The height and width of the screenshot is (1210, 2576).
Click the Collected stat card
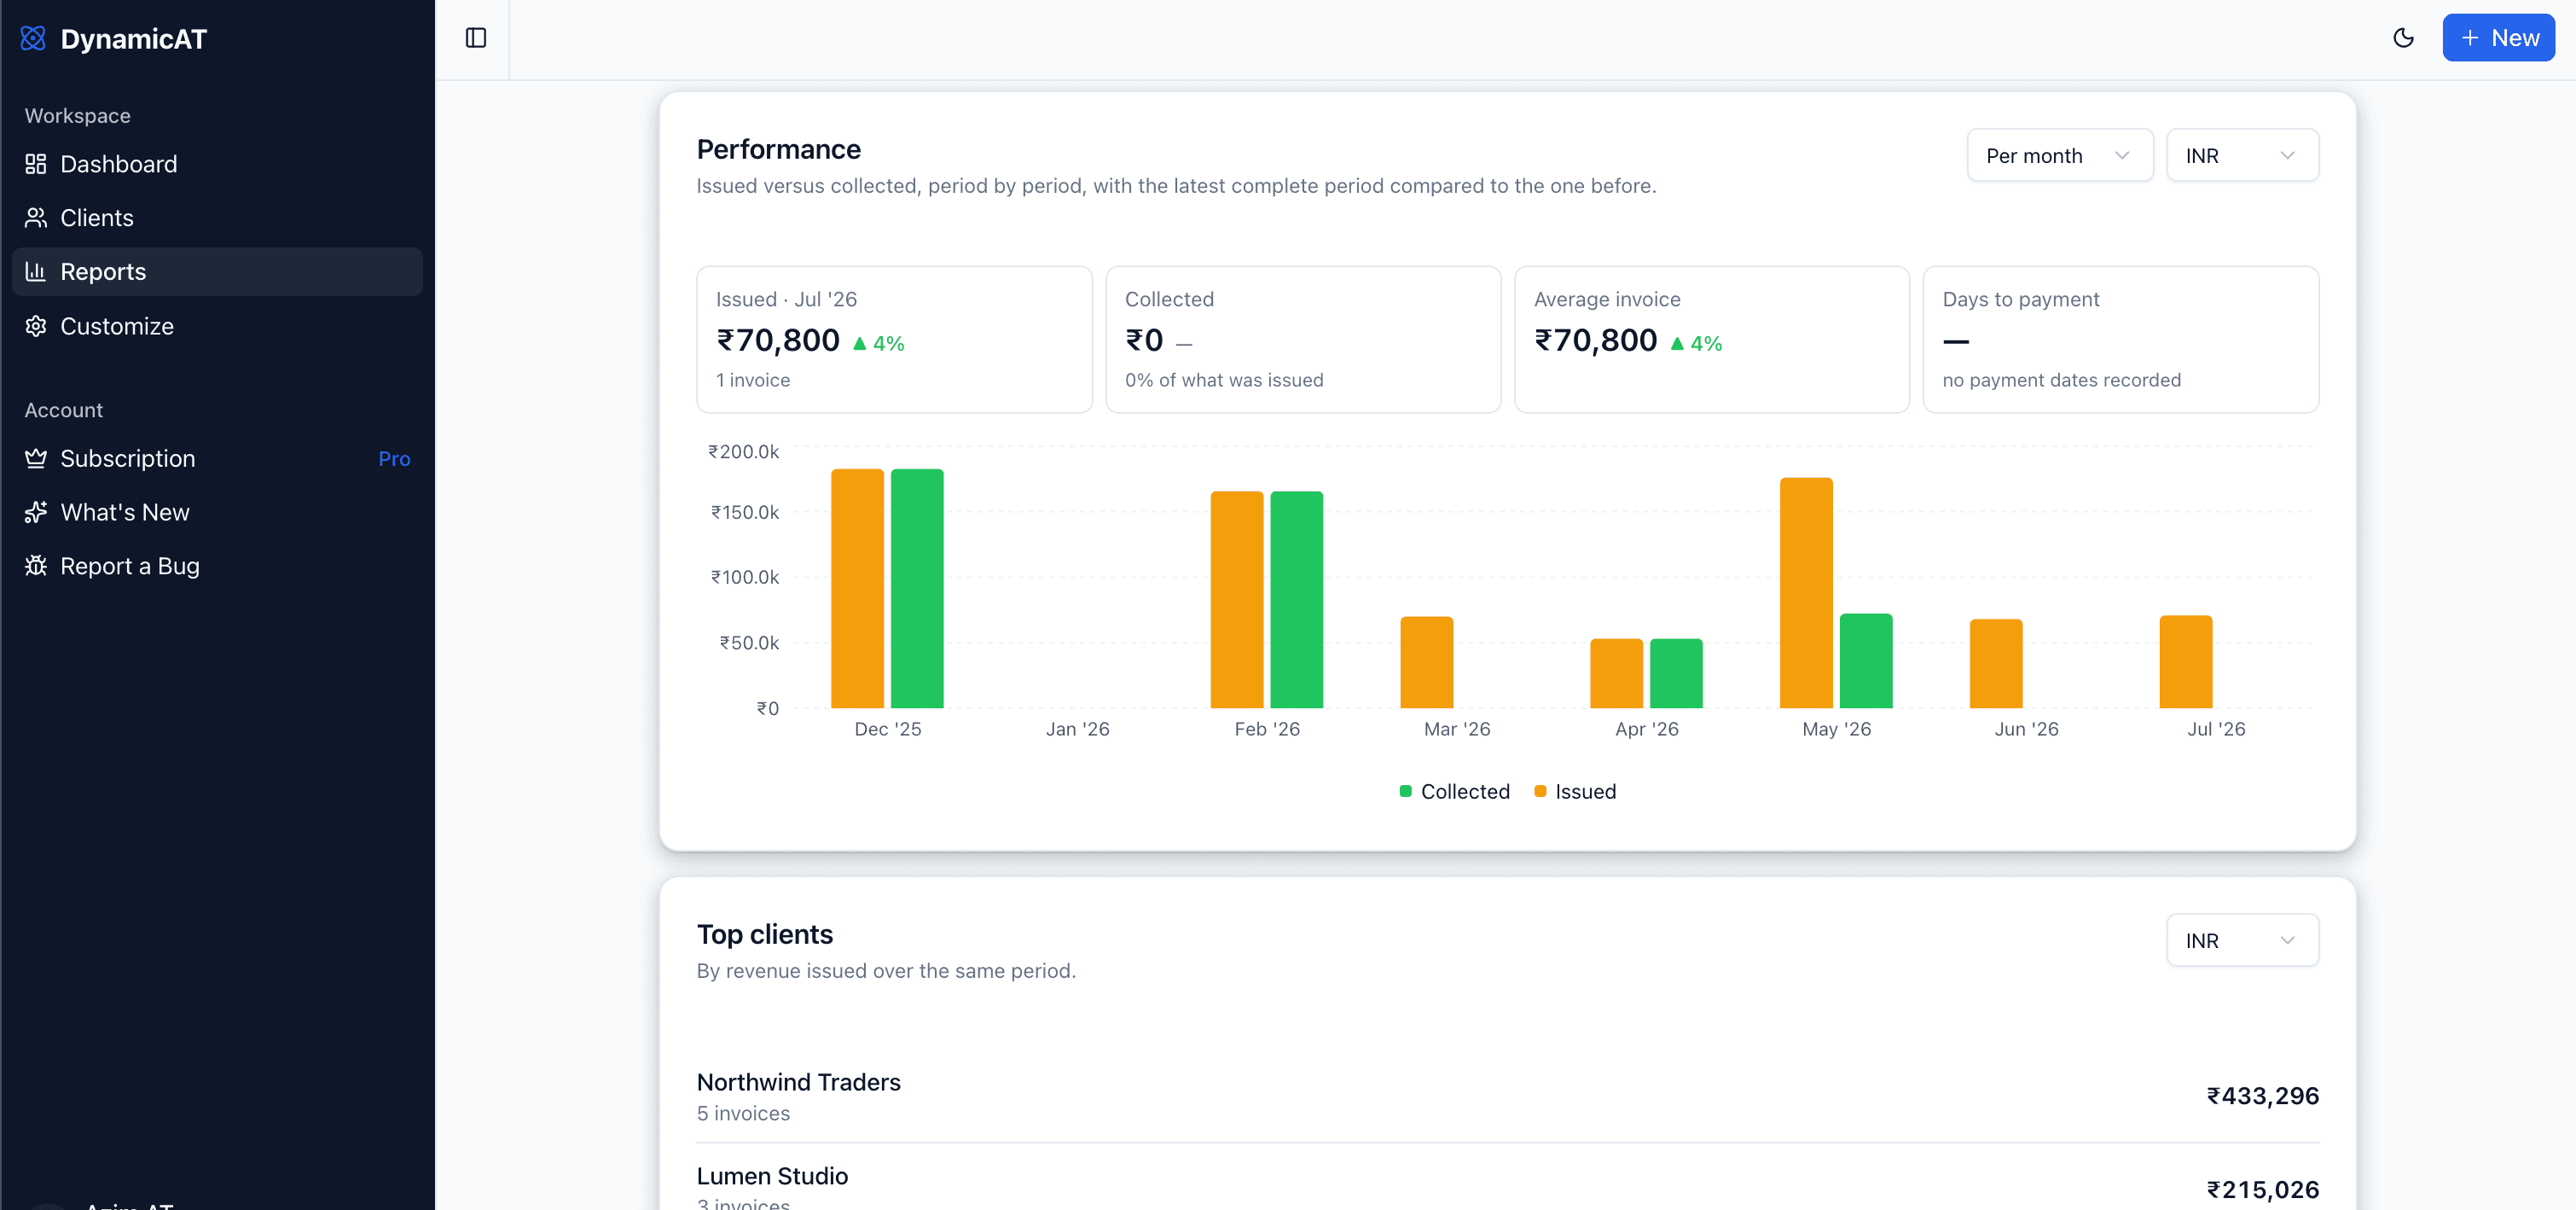point(1303,339)
